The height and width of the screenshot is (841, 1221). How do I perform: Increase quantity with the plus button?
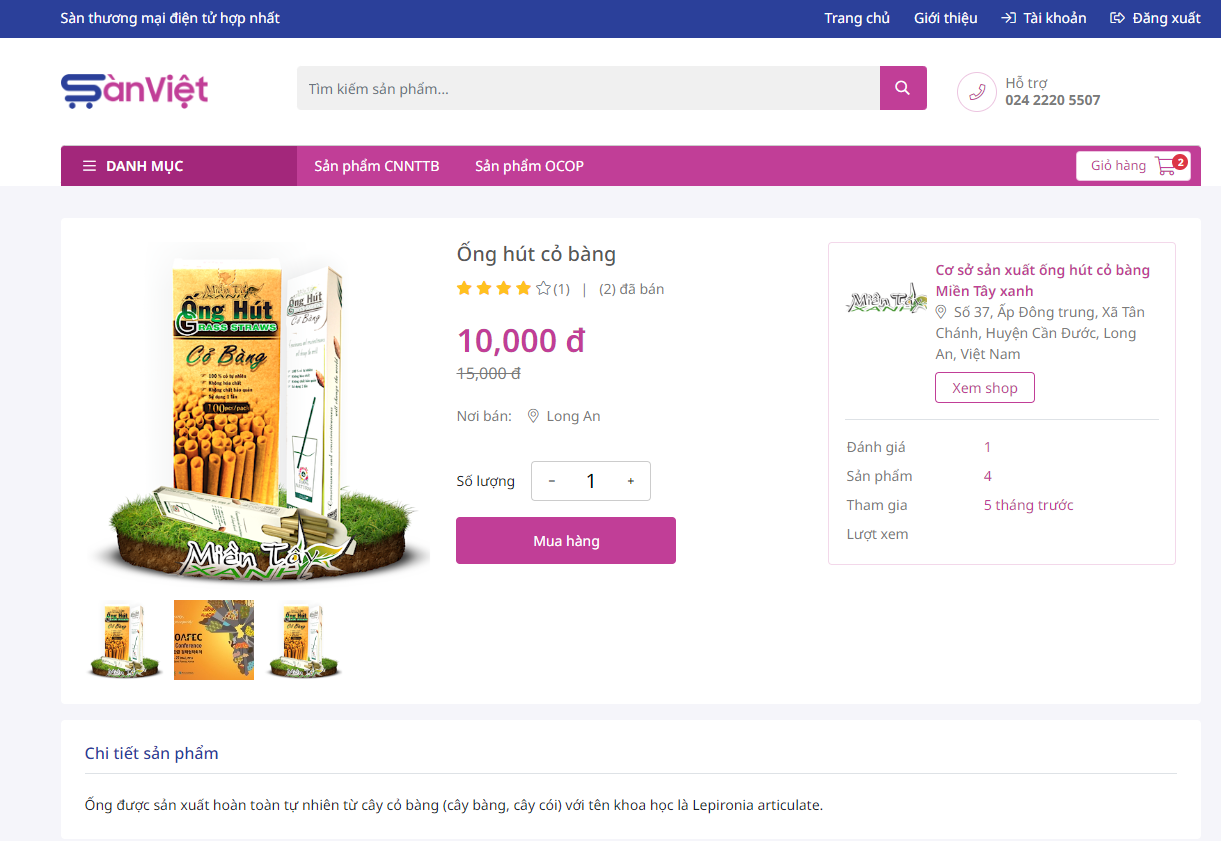click(630, 481)
